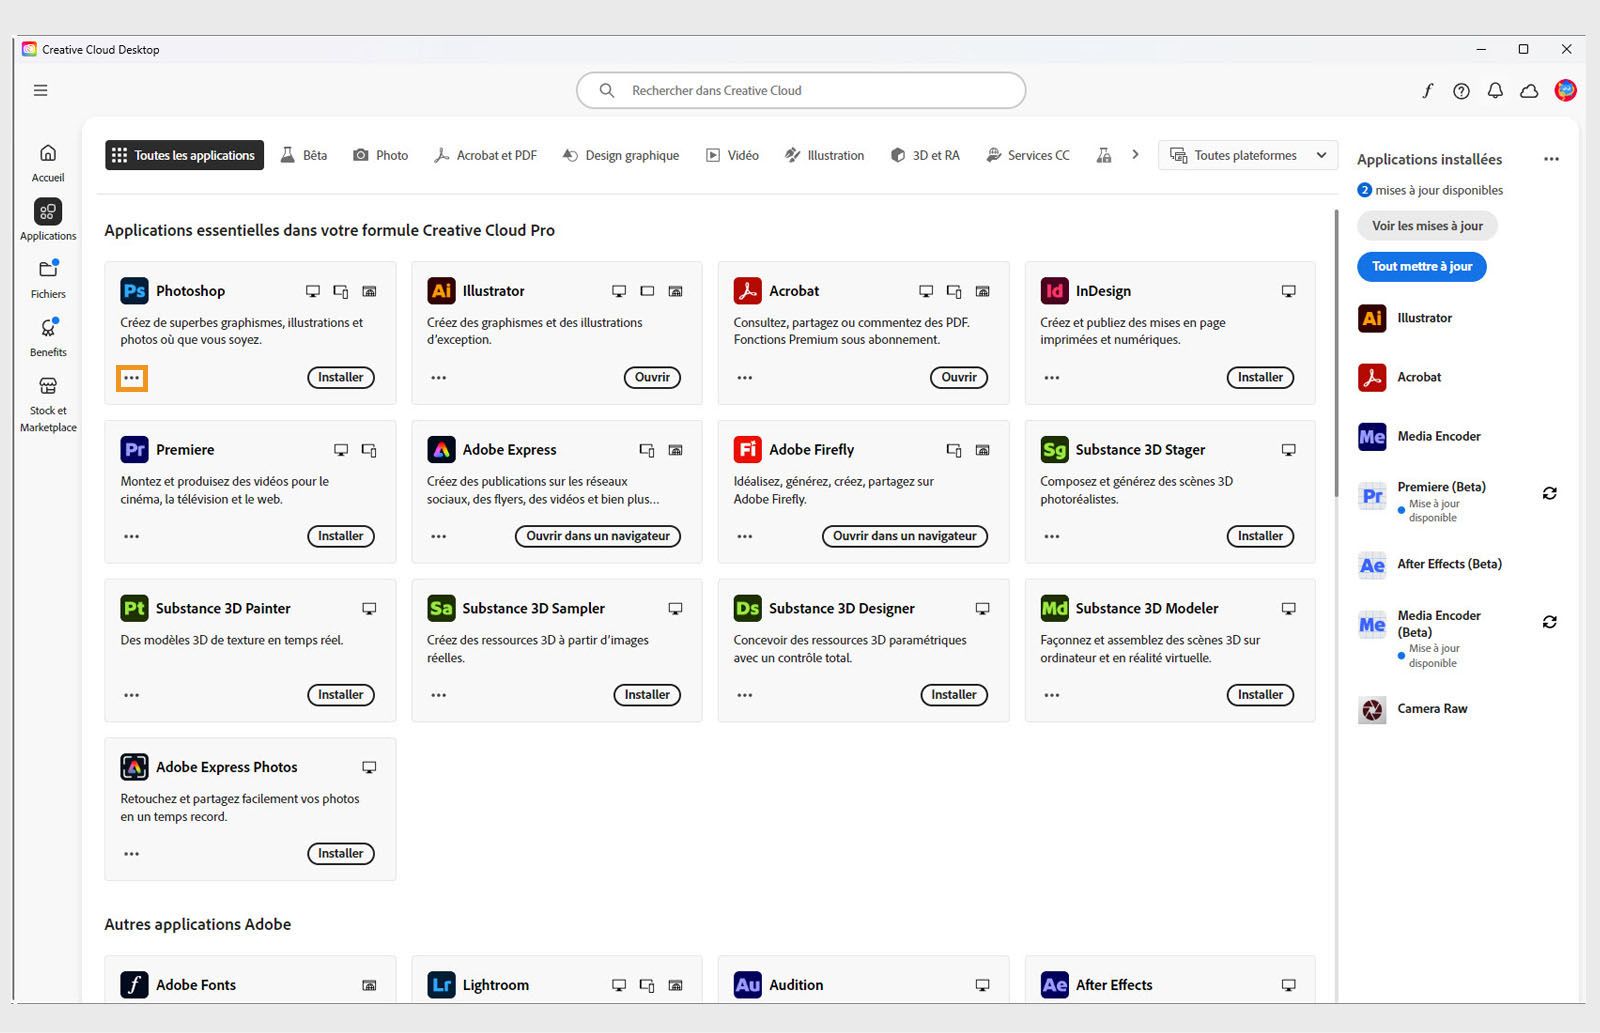Click the vertical scrollbar of the app list
This screenshot has width=1600, height=1033.
point(1336,350)
